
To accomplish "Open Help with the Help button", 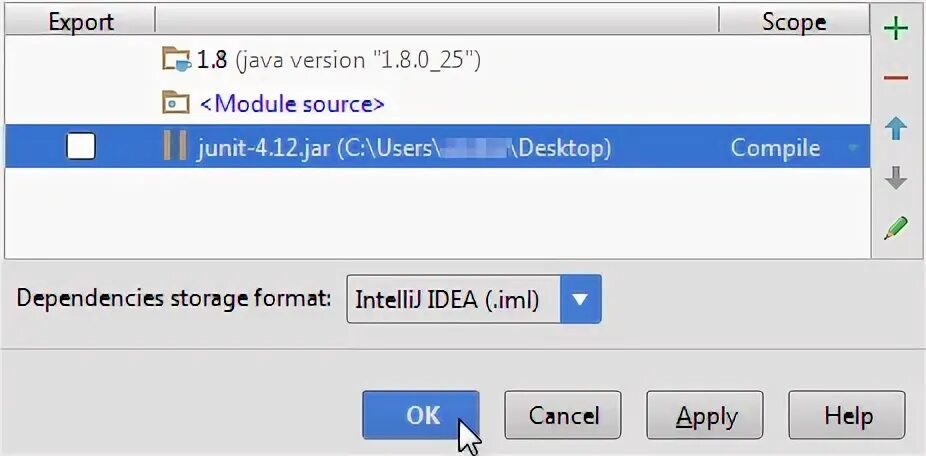I will click(847, 415).
